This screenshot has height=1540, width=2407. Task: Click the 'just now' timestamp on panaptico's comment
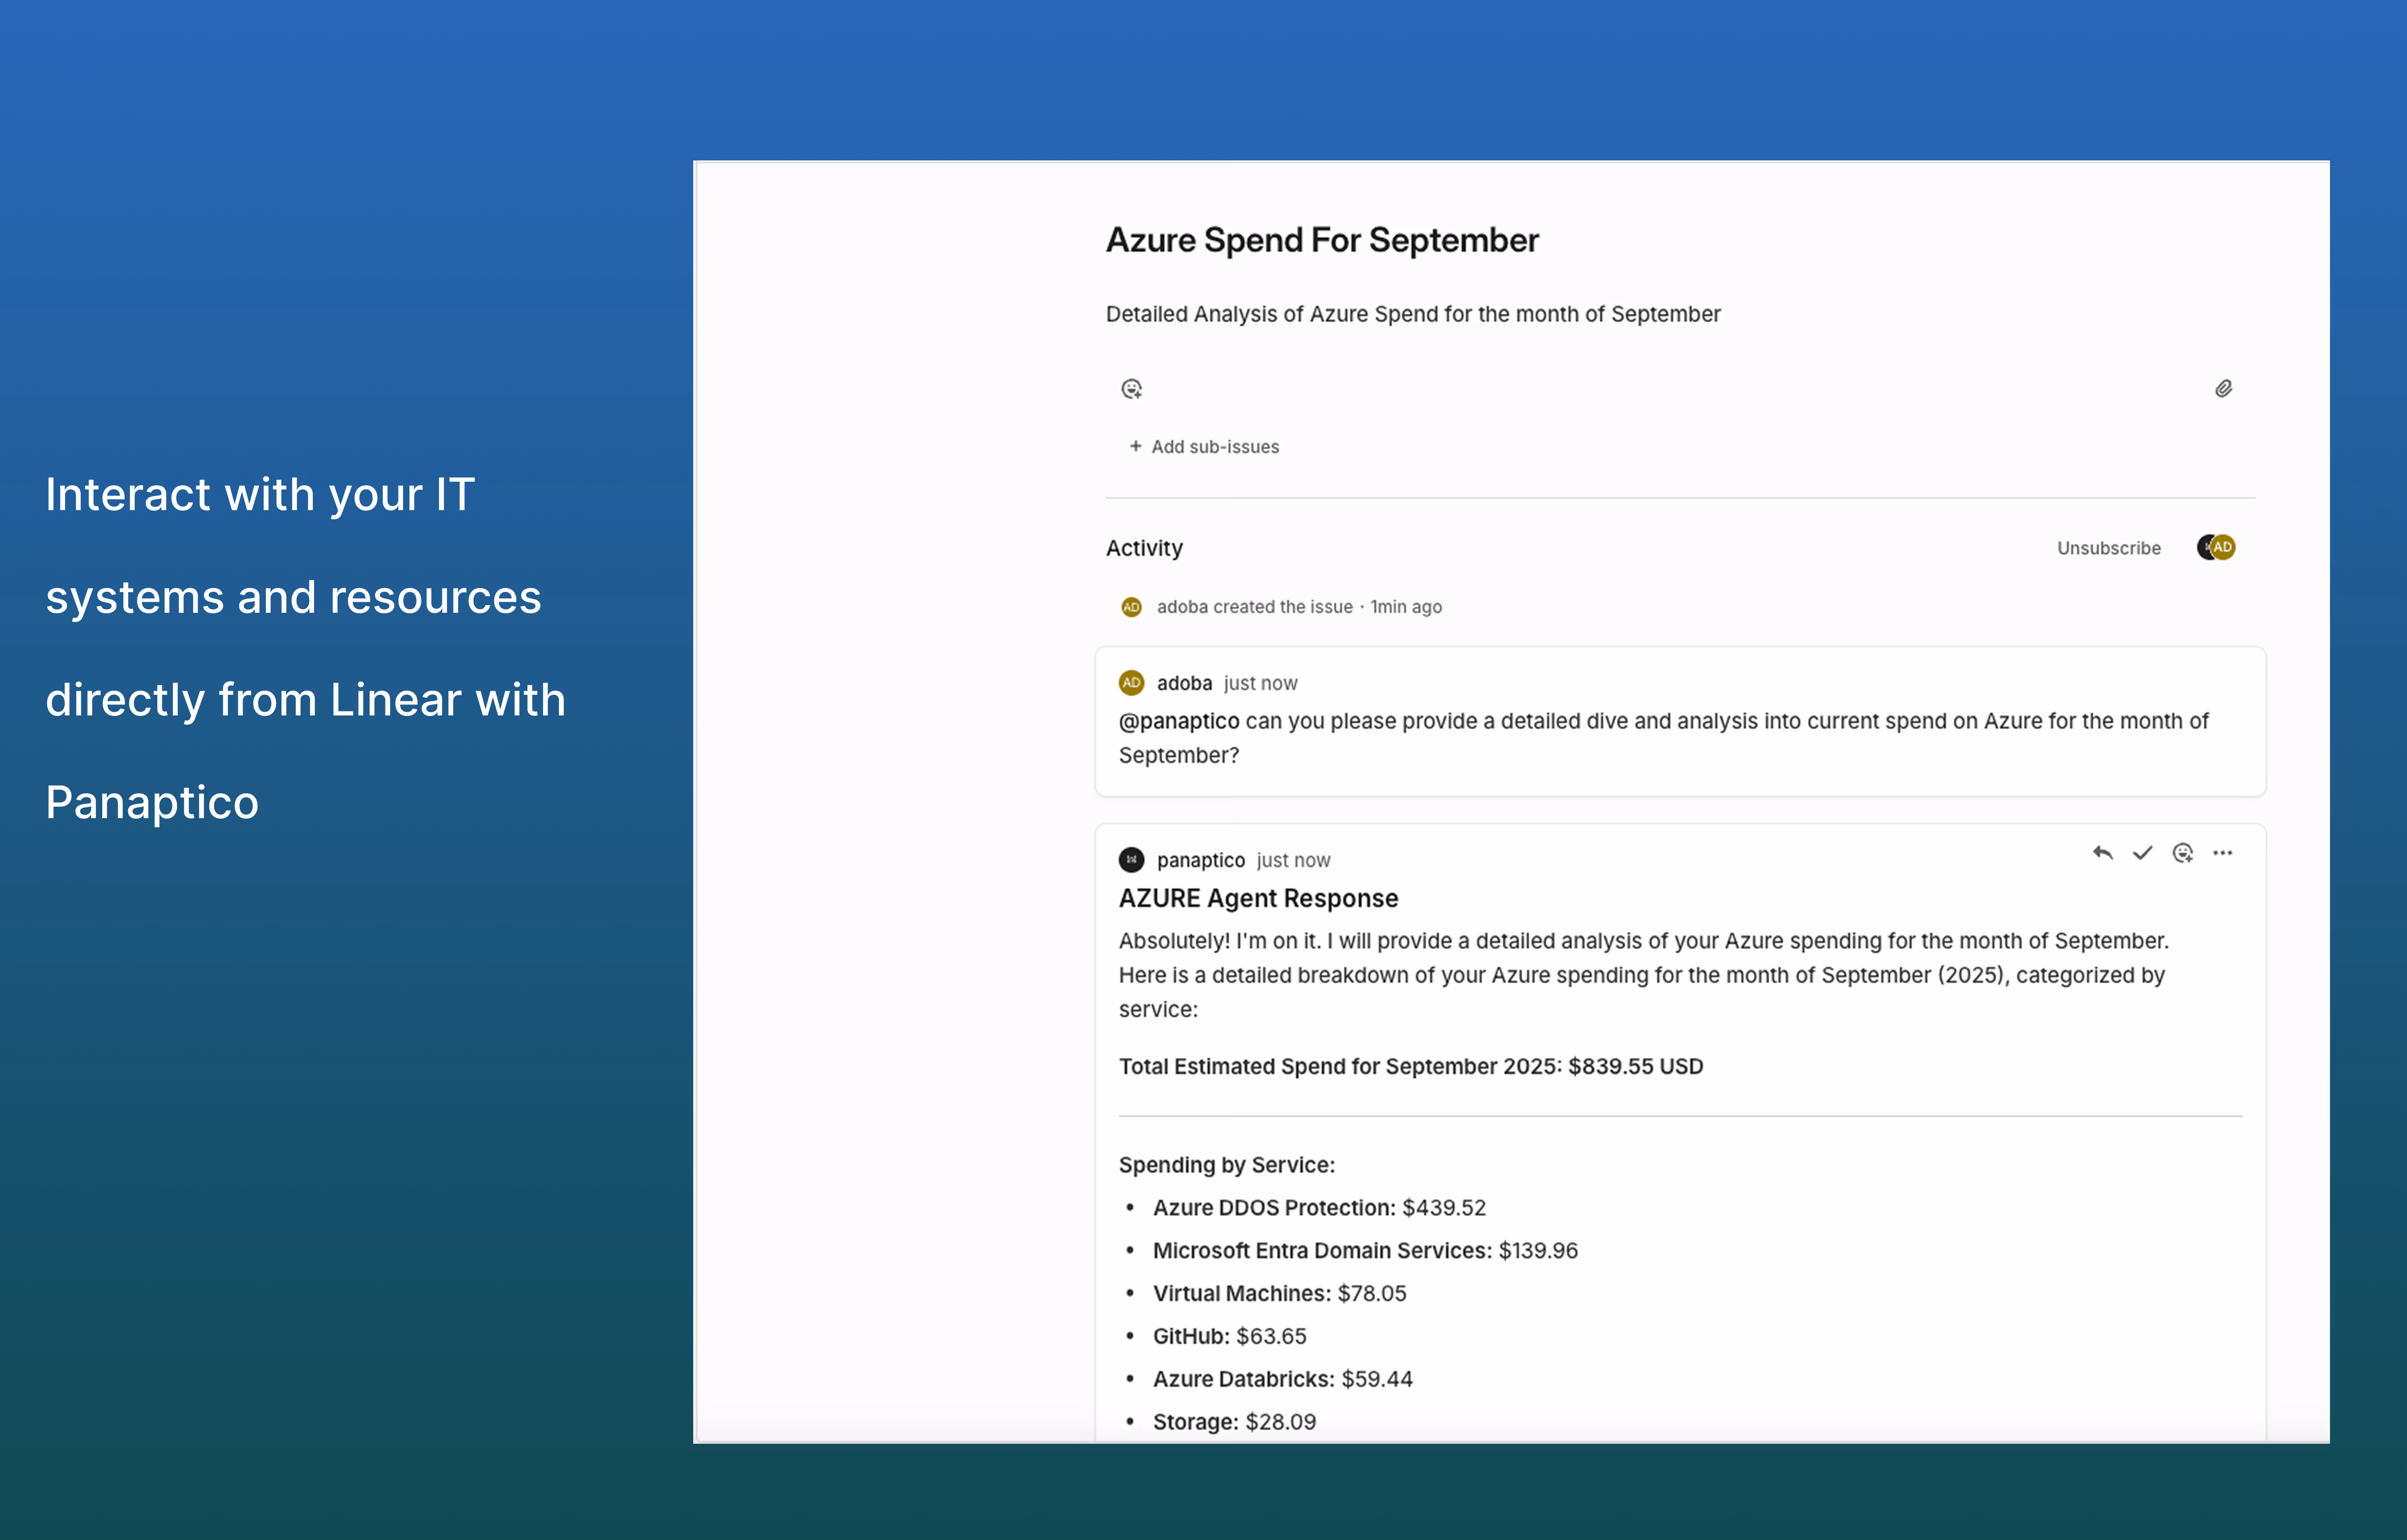coord(1293,860)
